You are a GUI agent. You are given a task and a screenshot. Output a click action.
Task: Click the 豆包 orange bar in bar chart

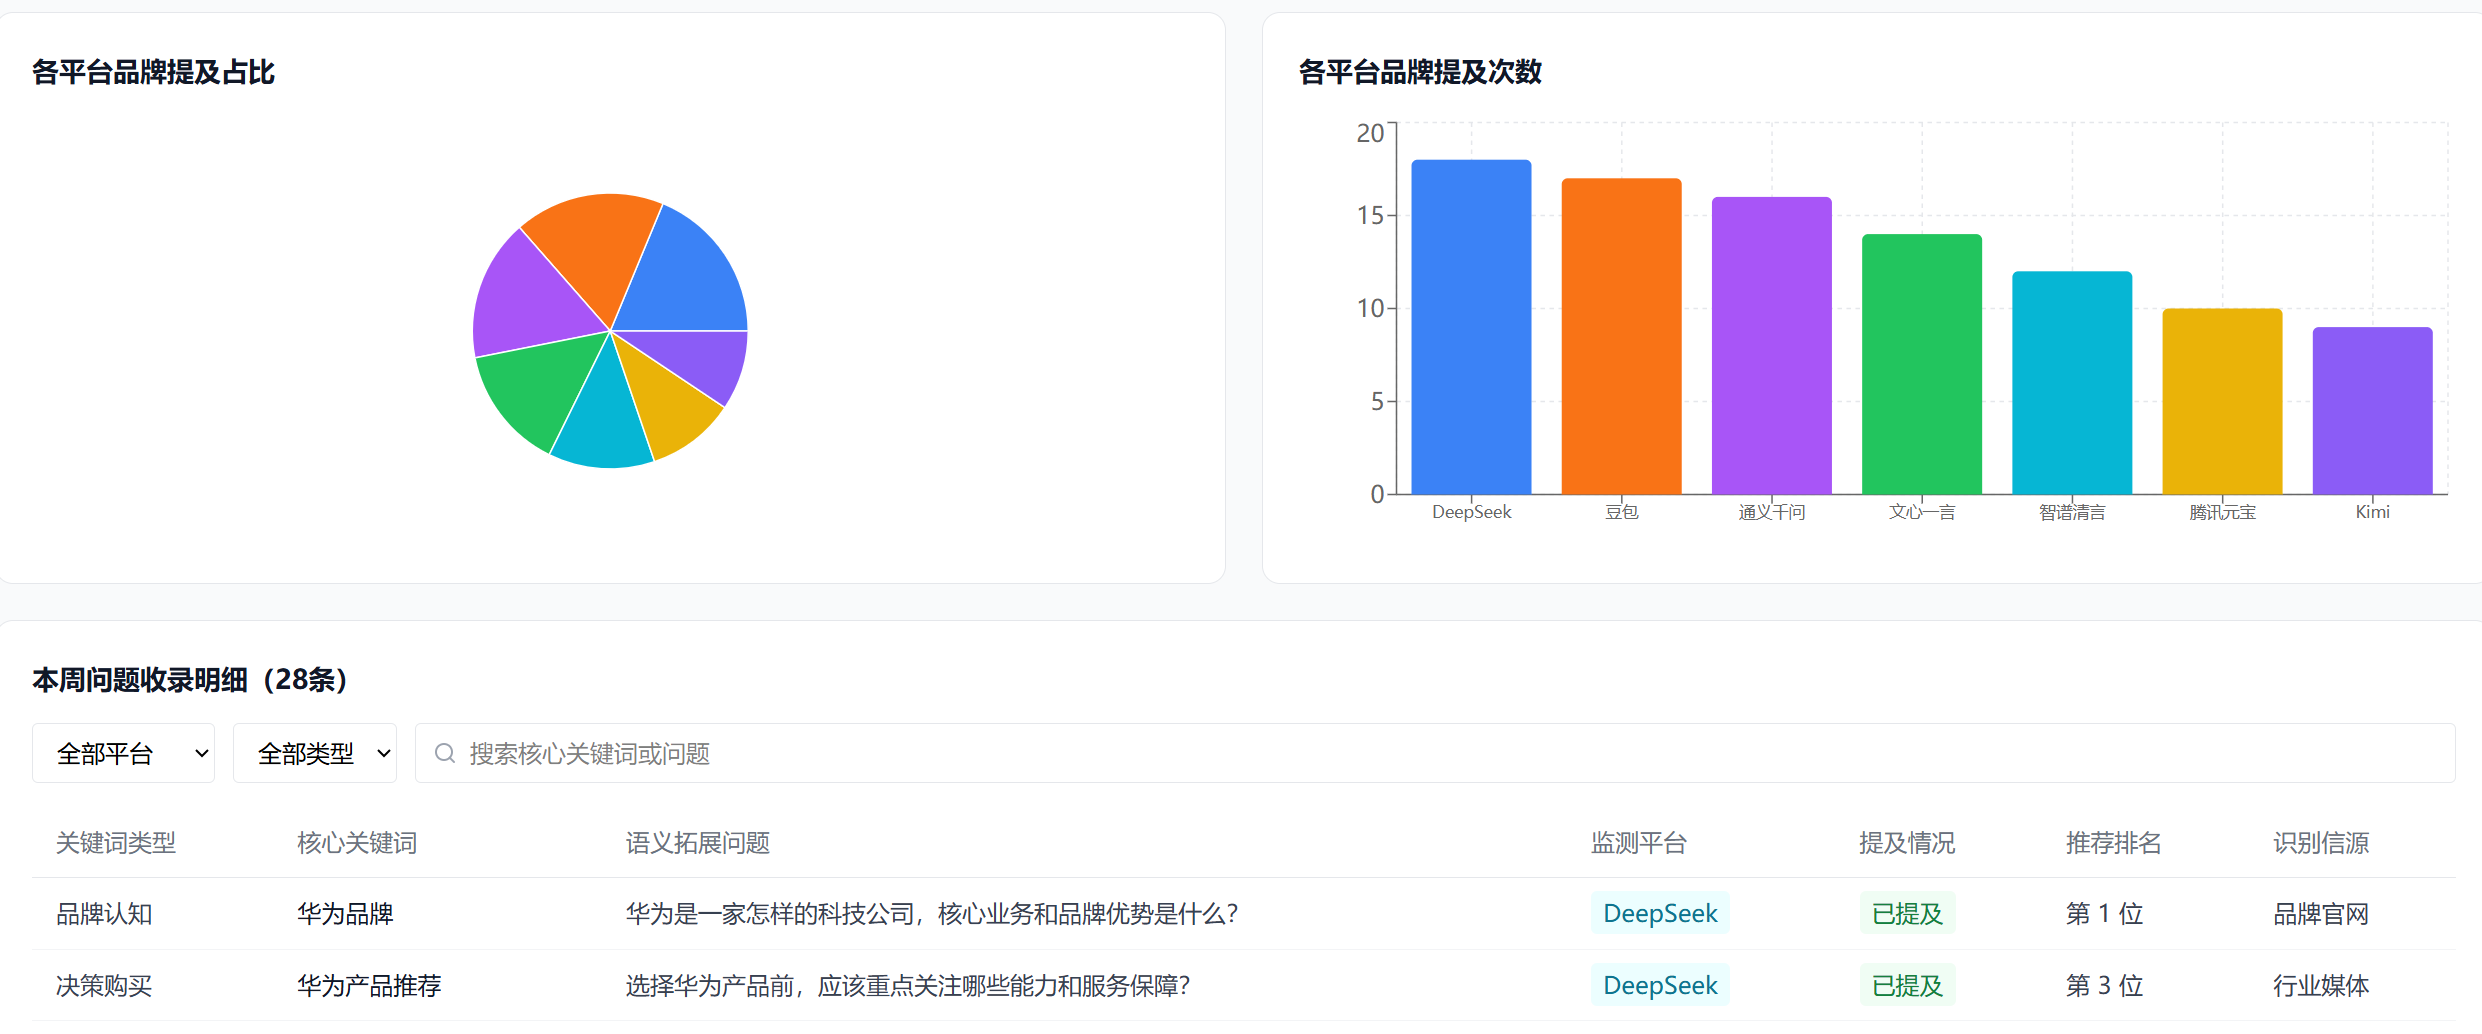click(x=1621, y=336)
